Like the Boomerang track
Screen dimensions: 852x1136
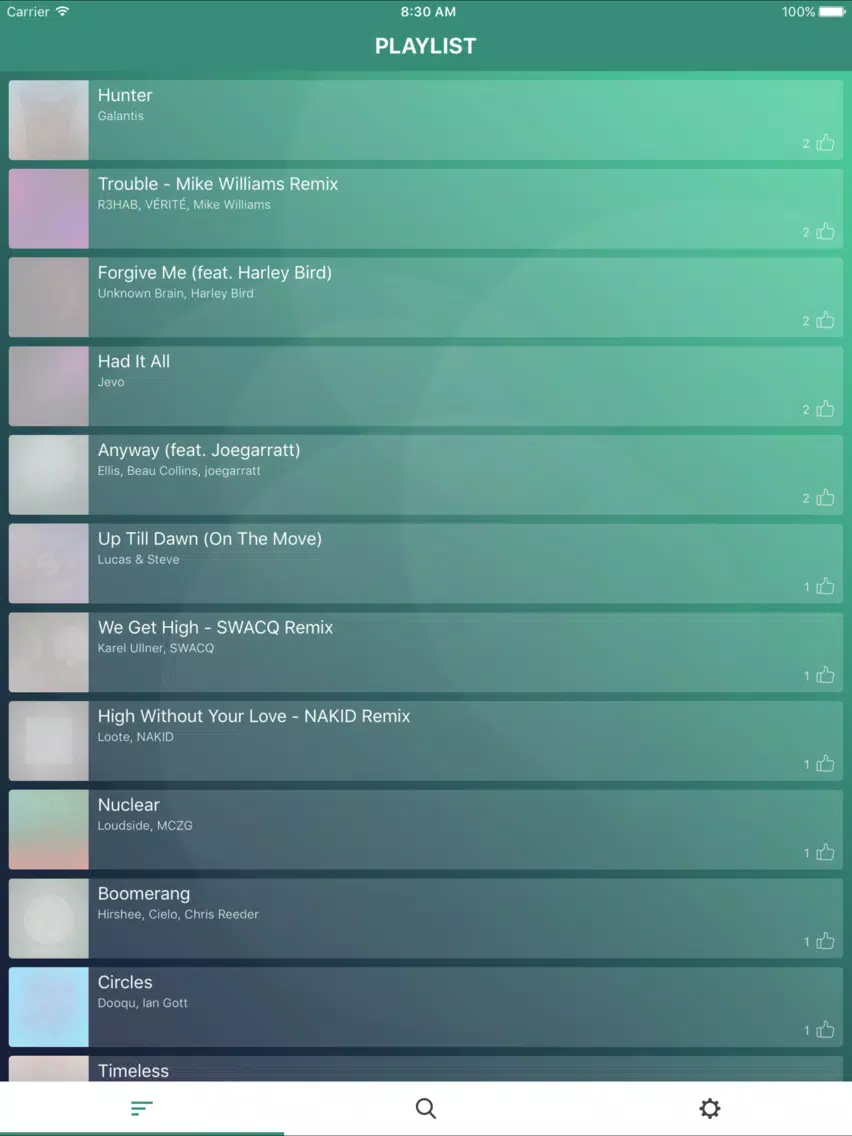click(825, 941)
